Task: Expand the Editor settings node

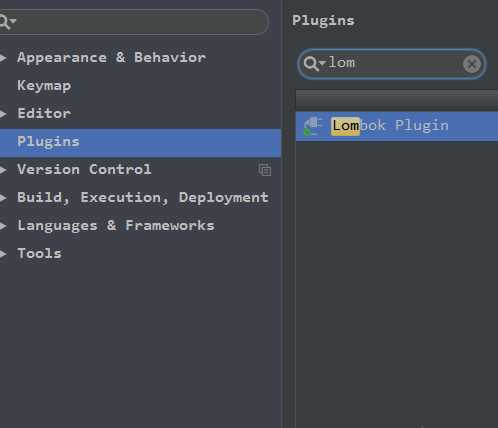Action: pos(3,114)
